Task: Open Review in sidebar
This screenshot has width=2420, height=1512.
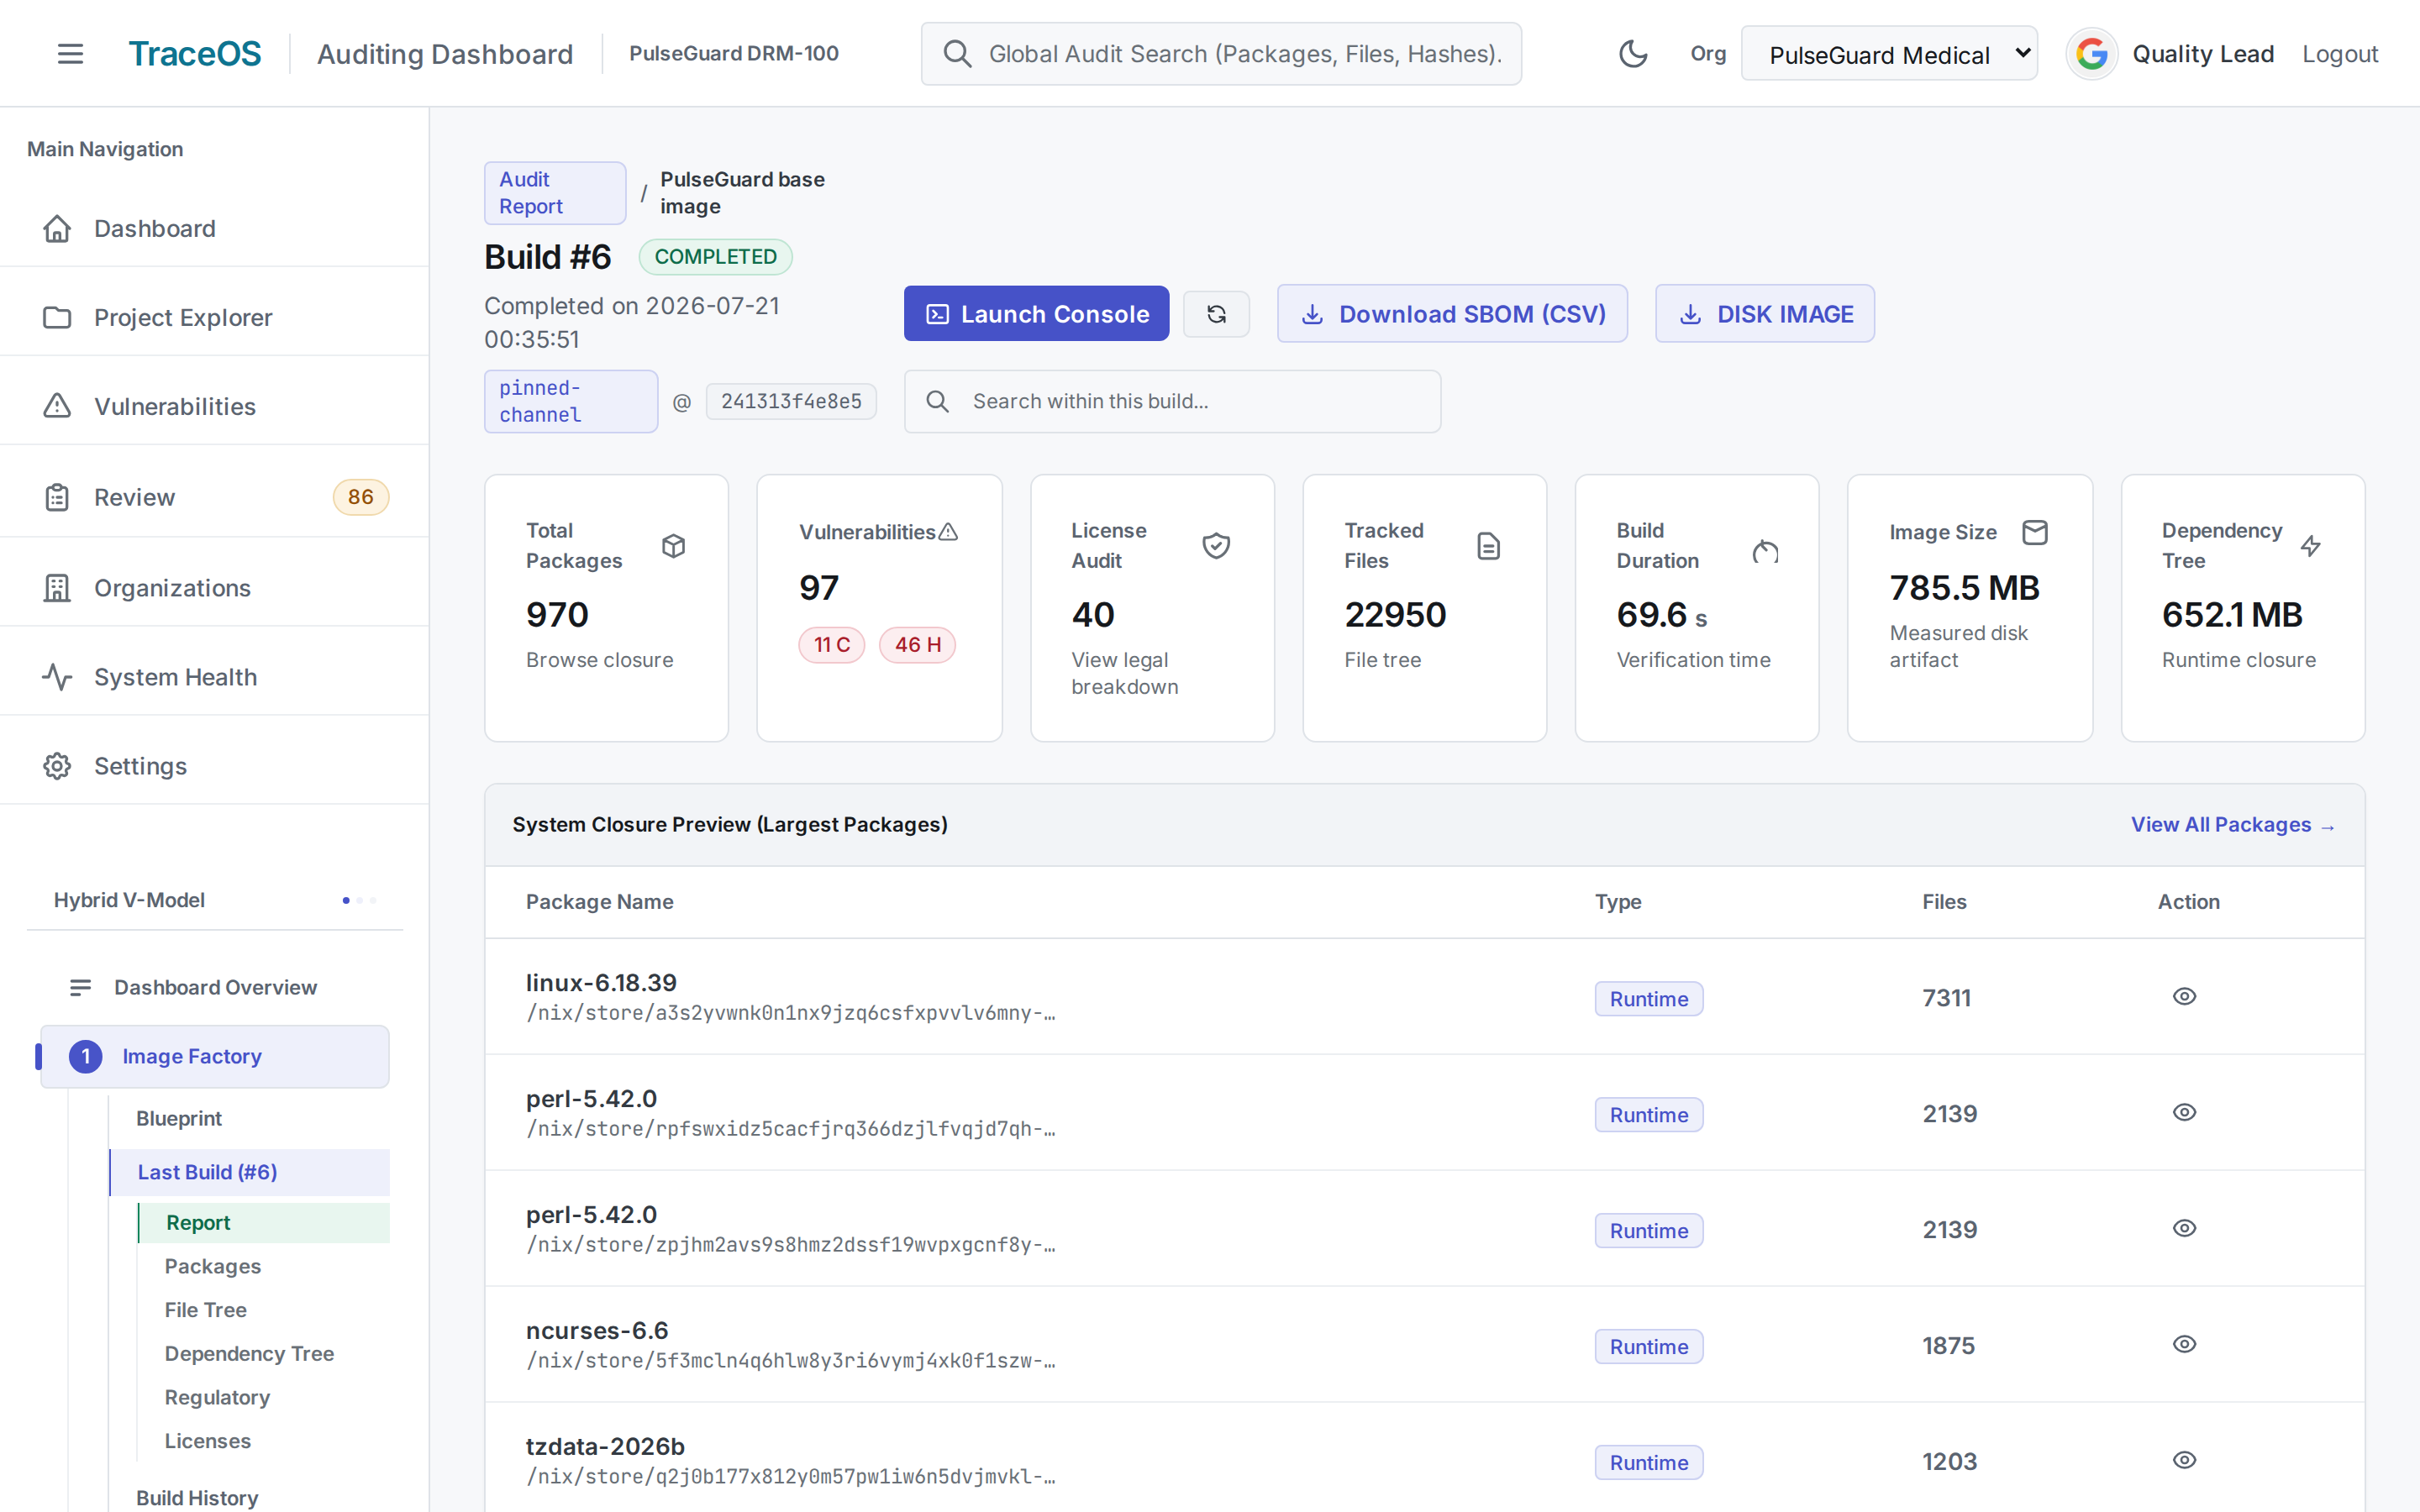Action: (215, 497)
